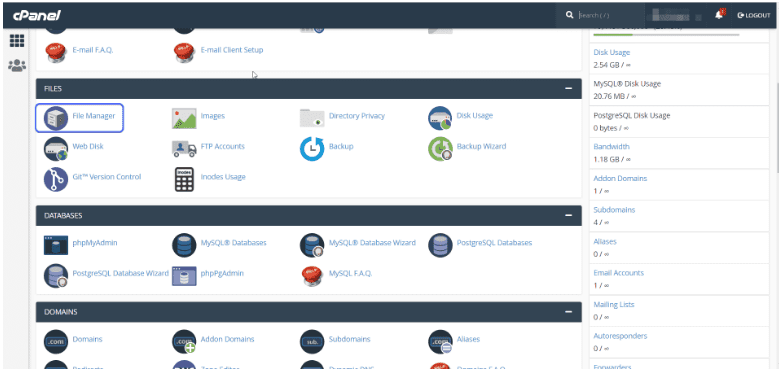Click the cPanel logo

pyautogui.click(x=36, y=15)
